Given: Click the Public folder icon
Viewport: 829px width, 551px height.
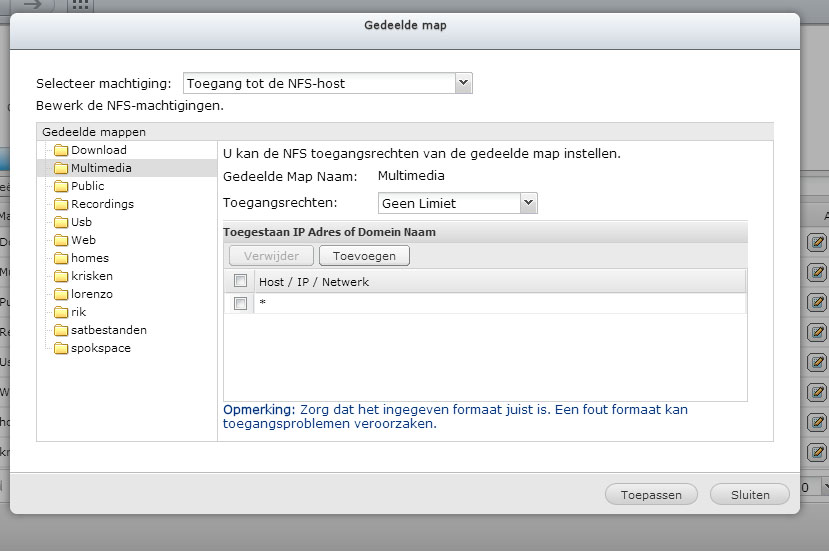Looking at the screenshot, I should click(61, 186).
